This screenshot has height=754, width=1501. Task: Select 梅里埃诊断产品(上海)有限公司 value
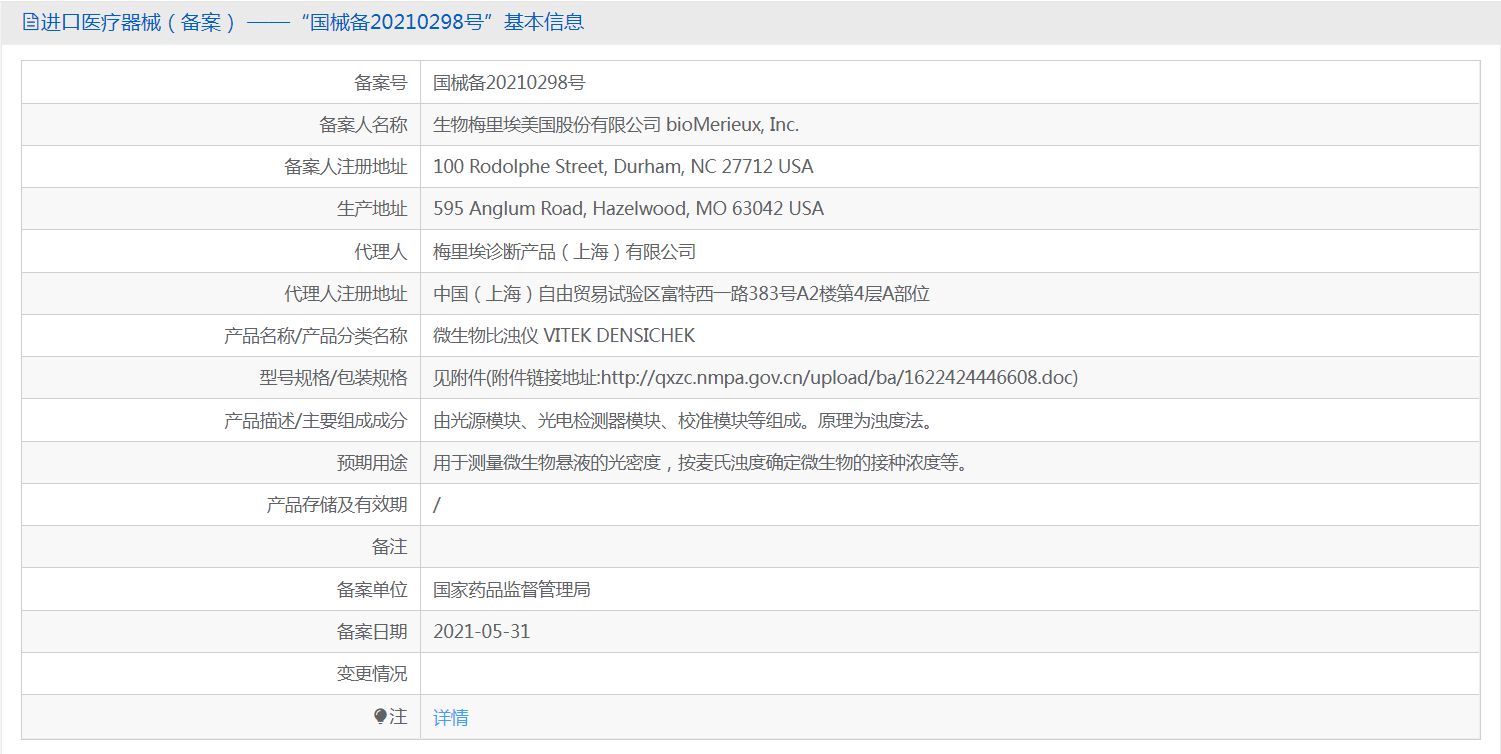564,251
